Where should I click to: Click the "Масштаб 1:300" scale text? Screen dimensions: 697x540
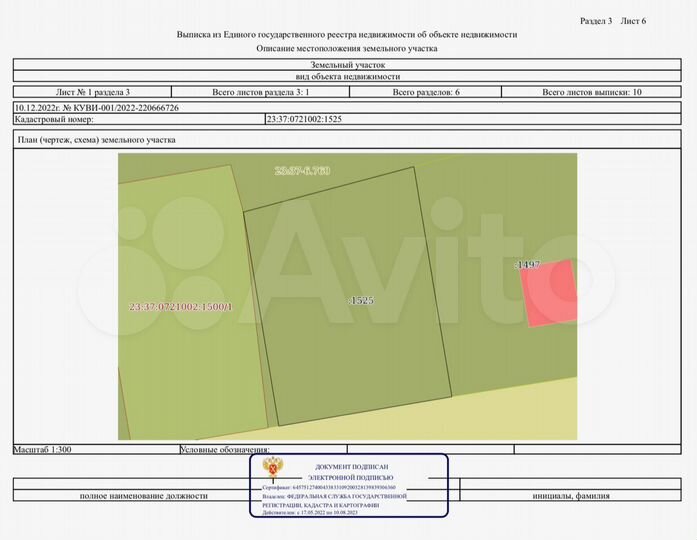tap(43, 449)
